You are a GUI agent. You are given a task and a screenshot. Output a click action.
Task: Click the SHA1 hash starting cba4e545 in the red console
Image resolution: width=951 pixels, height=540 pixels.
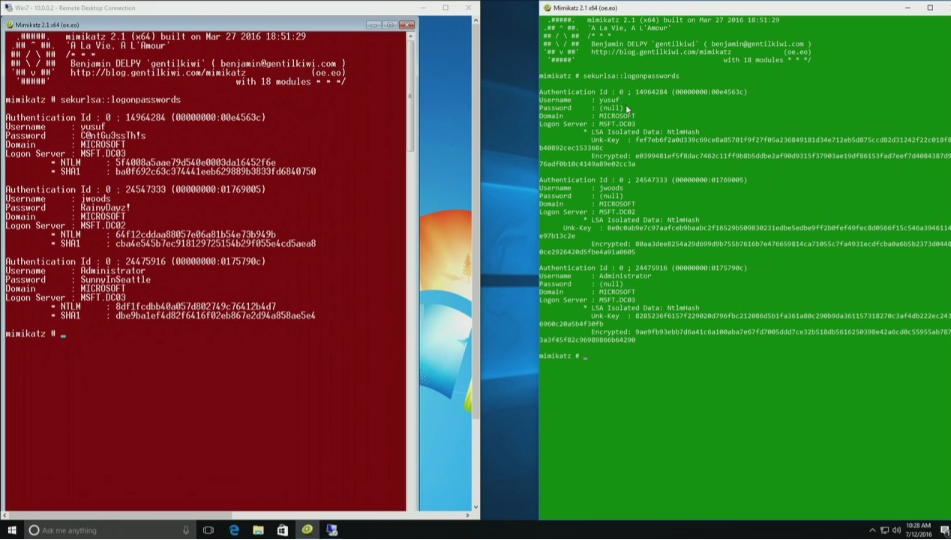pyautogui.click(x=215, y=243)
